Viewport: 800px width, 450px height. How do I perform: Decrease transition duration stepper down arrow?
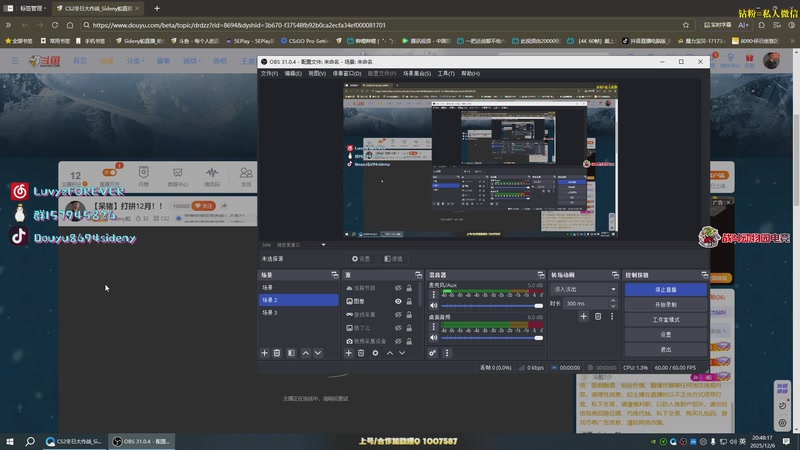click(x=613, y=306)
